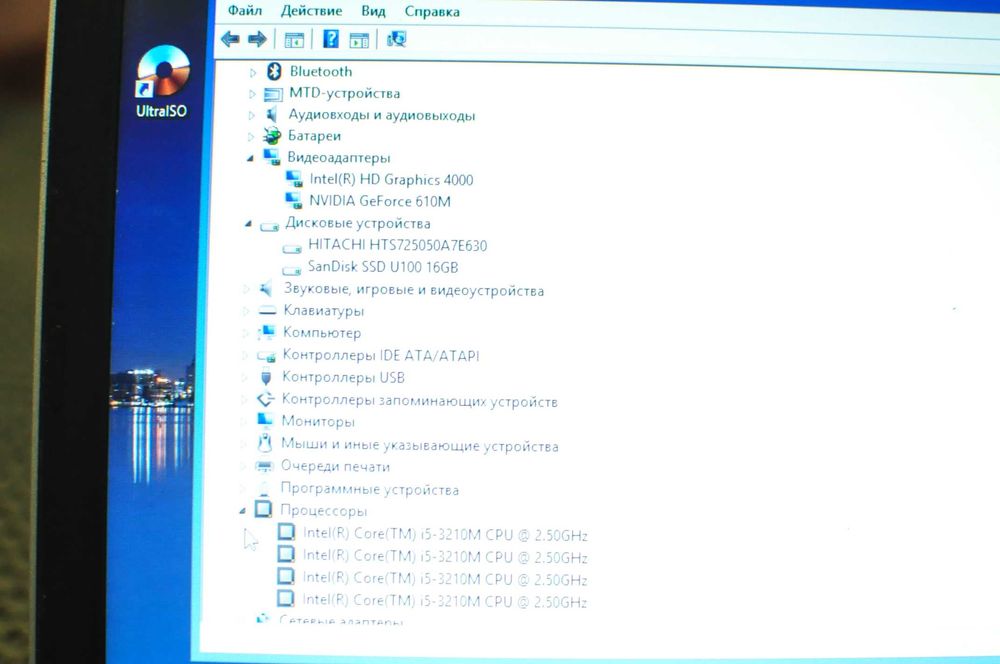Select Видеоадаптеры category label
Image resolution: width=1000 pixels, height=664 pixels.
point(339,158)
